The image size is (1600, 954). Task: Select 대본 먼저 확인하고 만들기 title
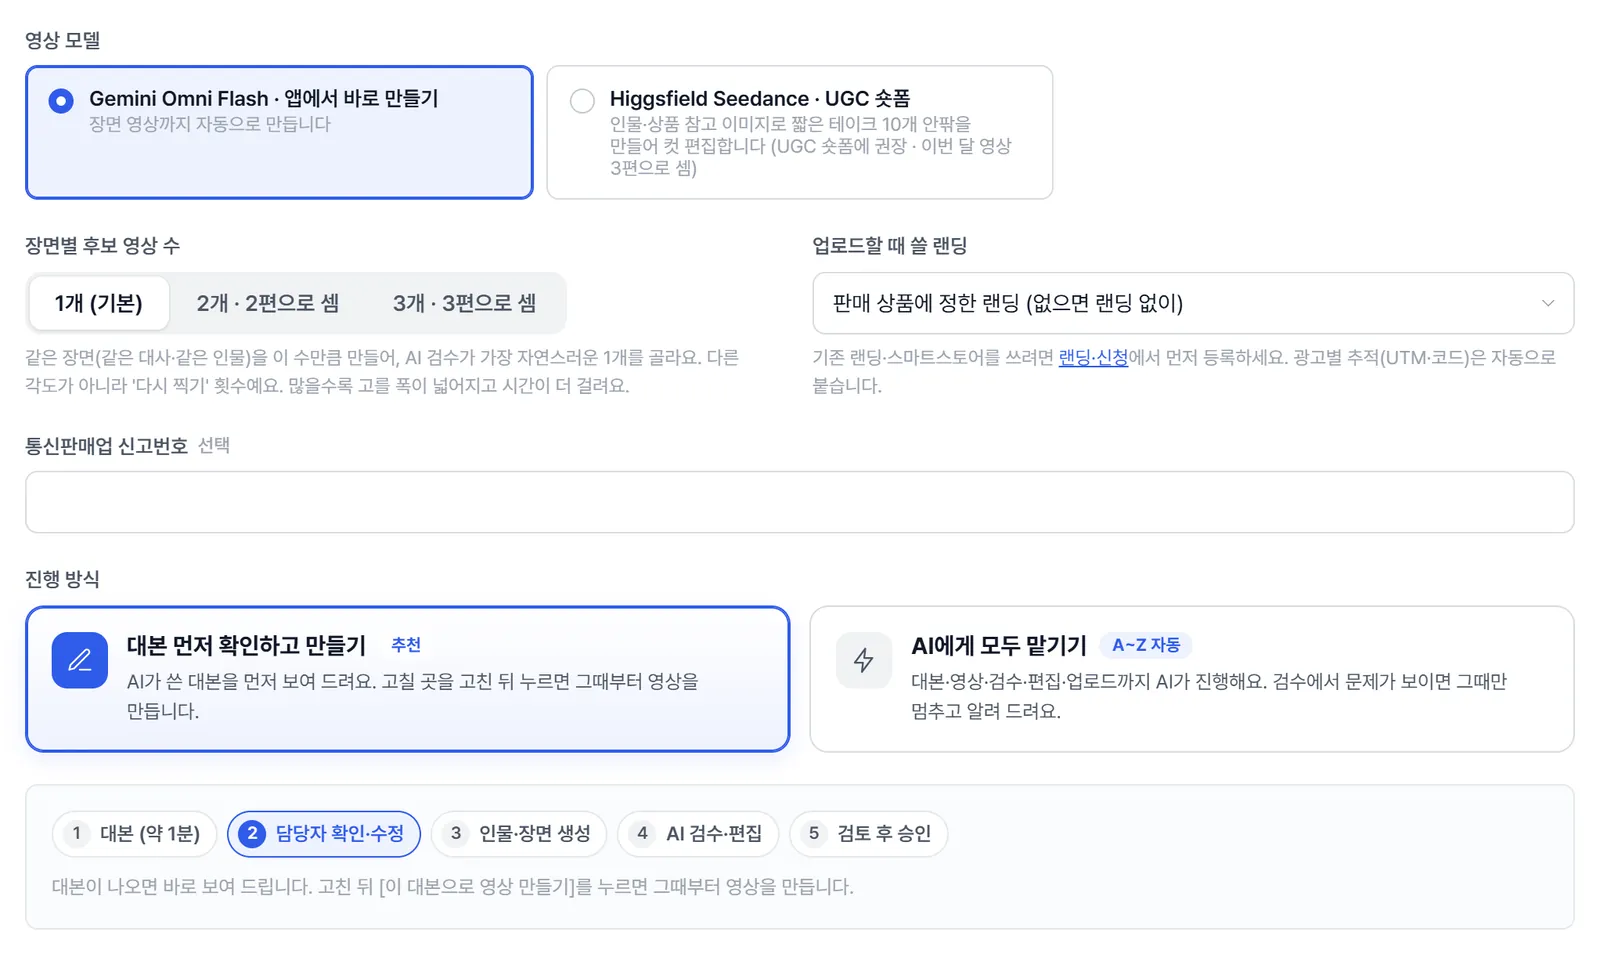click(246, 646)
